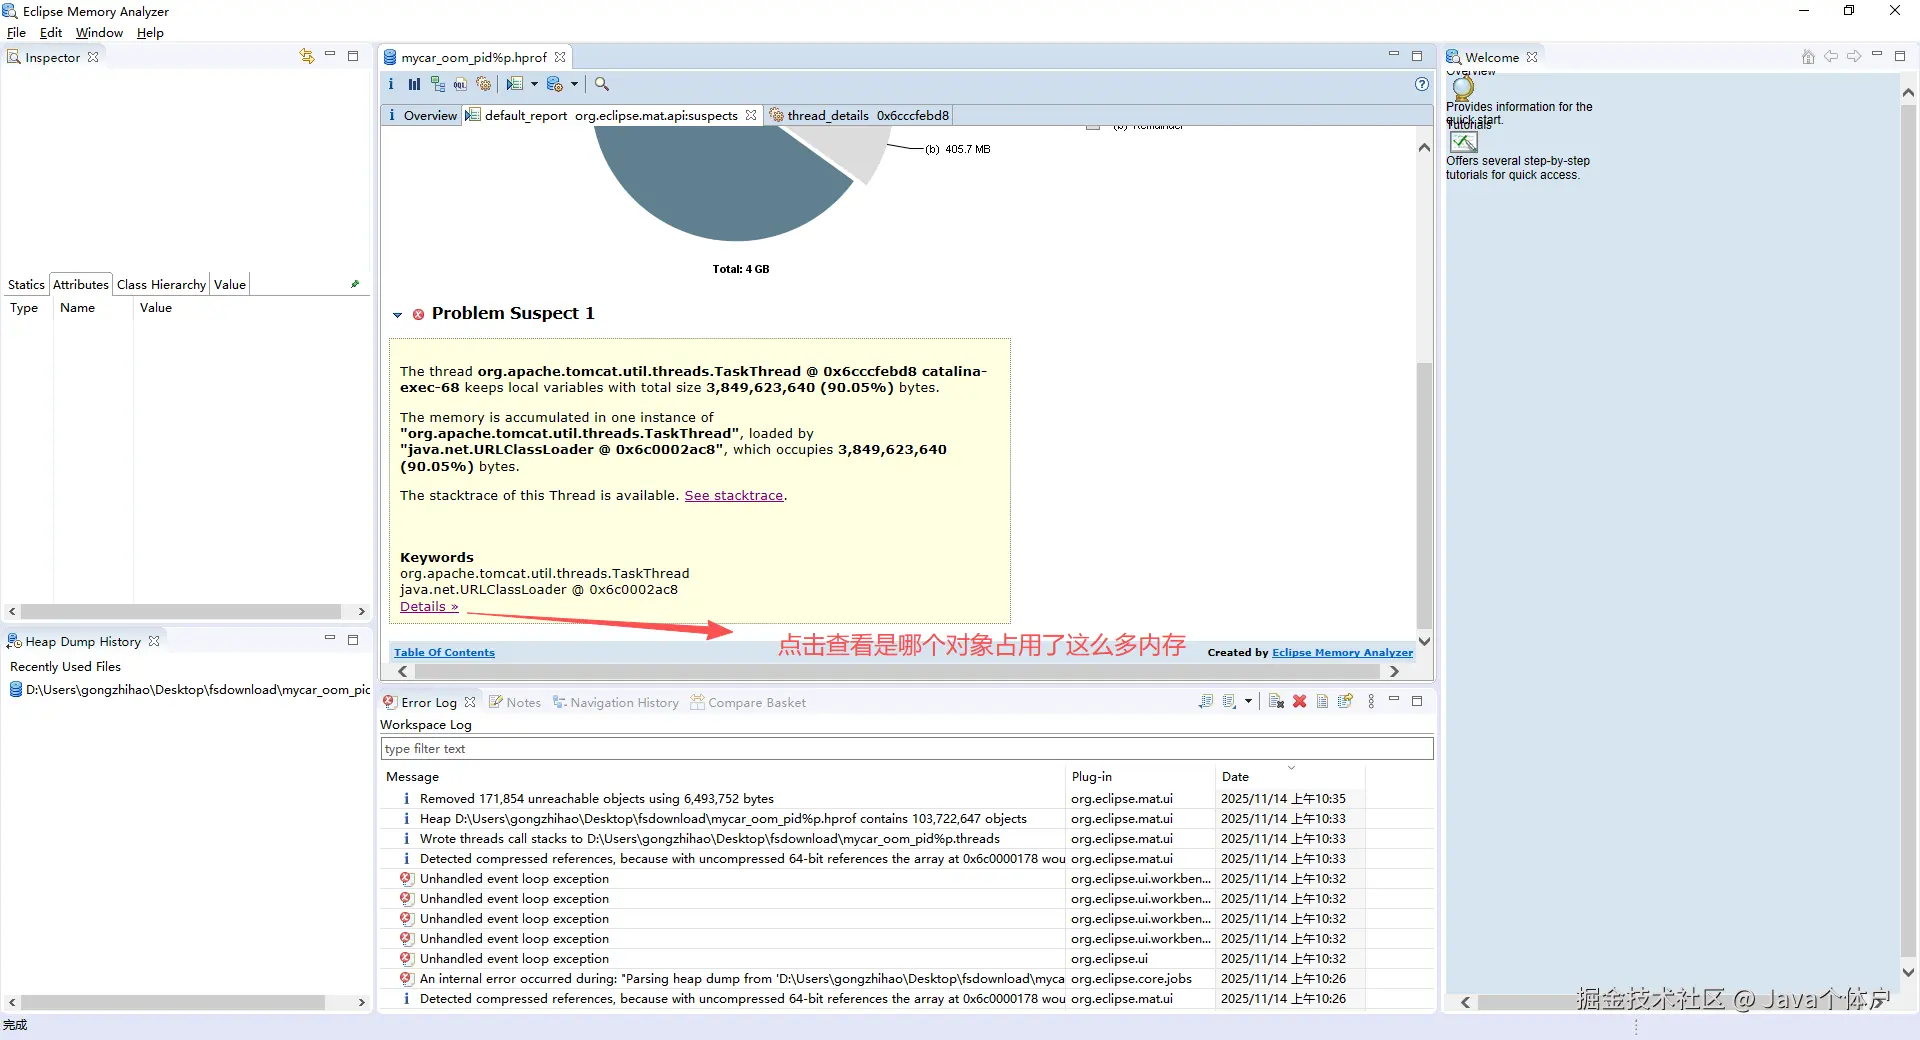The width and height of the screenshot is (1920, 1040).
Task: Click the Inspector horizontal scrollbar
Action: pyautogui.click(x=181, y=611)
